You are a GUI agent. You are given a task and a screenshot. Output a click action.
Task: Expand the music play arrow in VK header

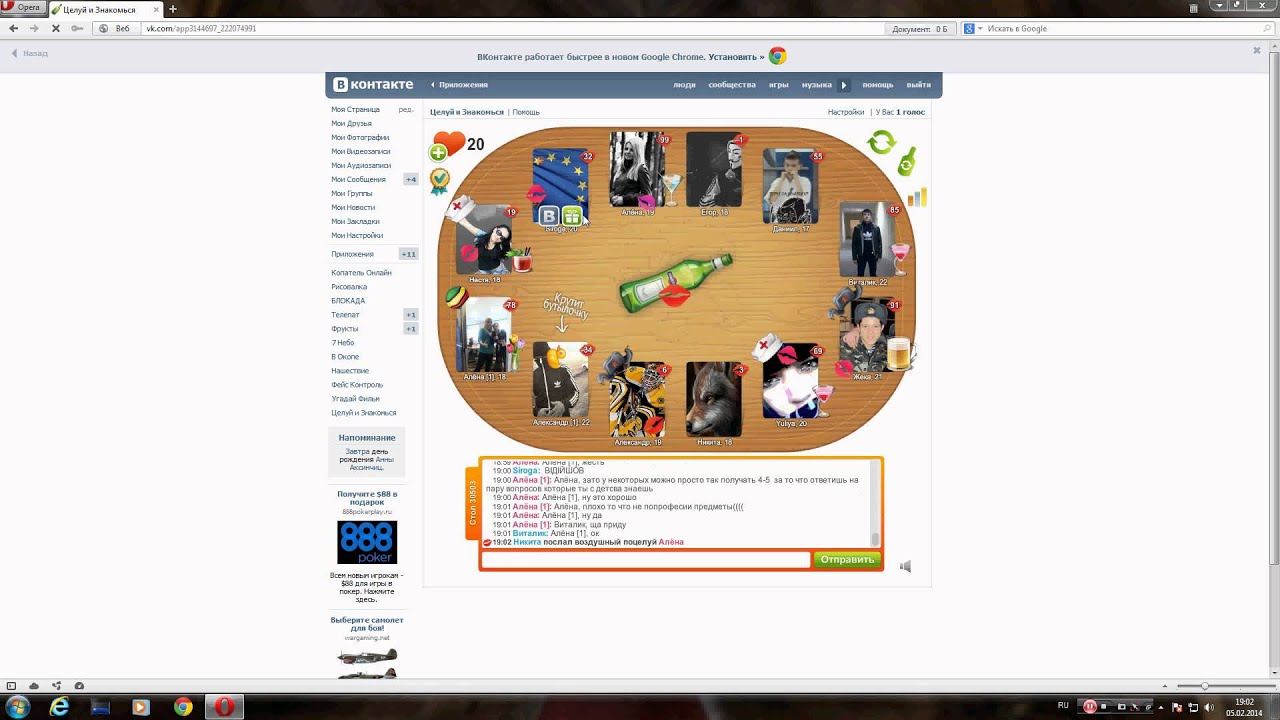click(843, 85)
